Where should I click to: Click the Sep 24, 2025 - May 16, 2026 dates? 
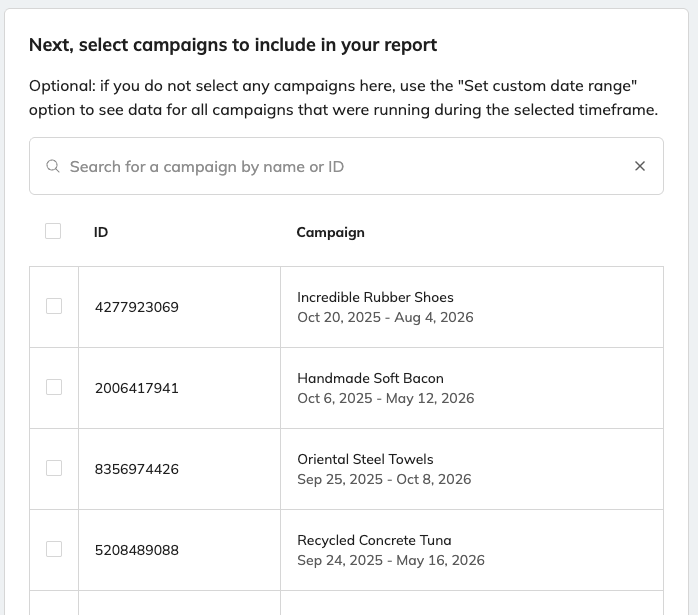[390, 560]
